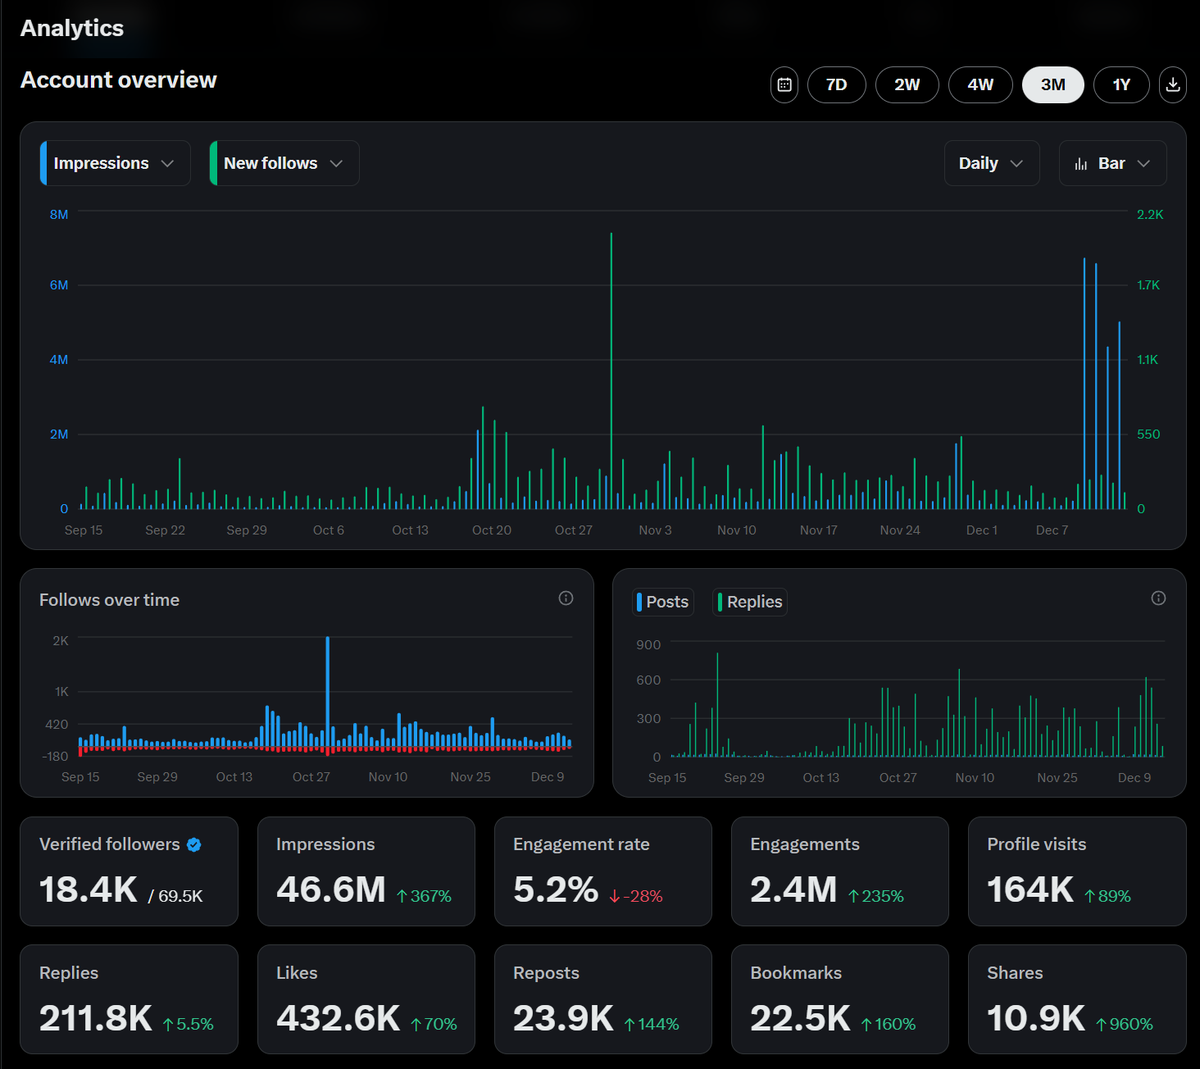
Task: Select the 1Y time range
Action: pyautogui.click(x=1122, y=85)
